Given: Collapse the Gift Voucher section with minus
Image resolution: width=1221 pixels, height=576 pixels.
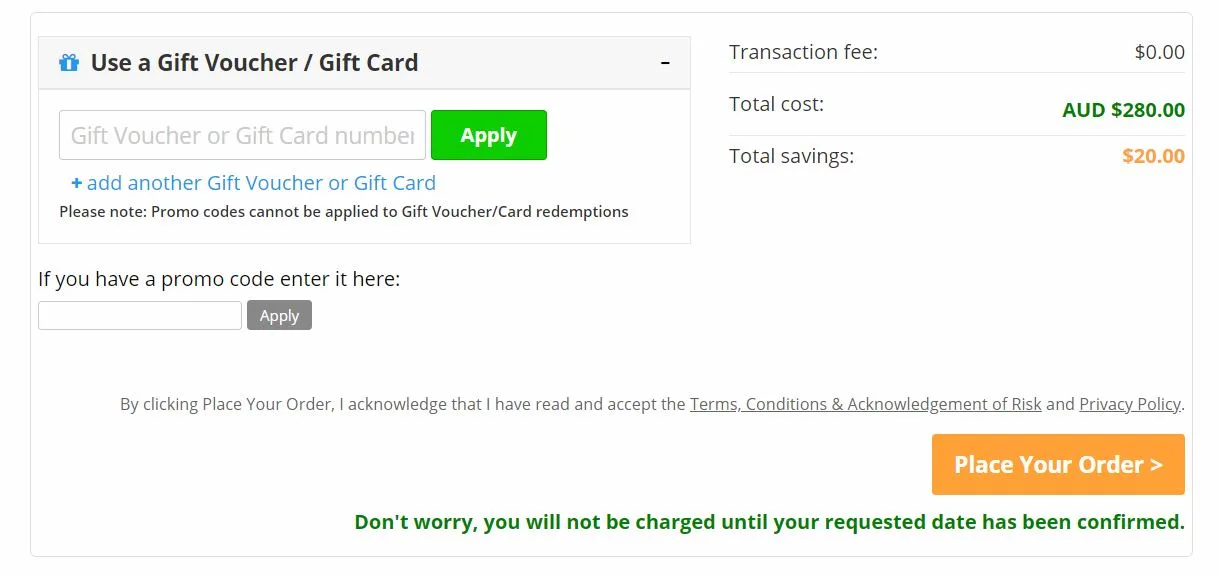Looking at the screenshot, I should [x=665, y=63].
